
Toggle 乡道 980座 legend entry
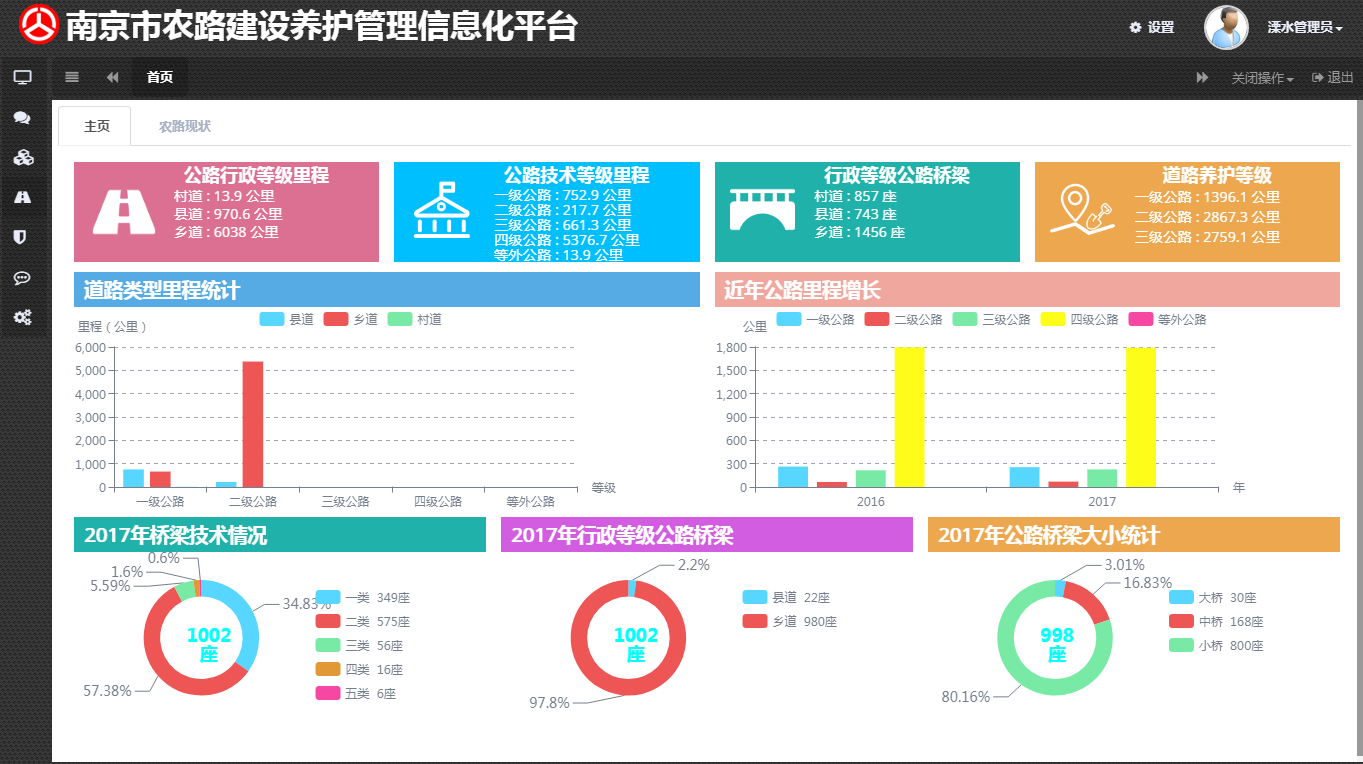[790, 621]
